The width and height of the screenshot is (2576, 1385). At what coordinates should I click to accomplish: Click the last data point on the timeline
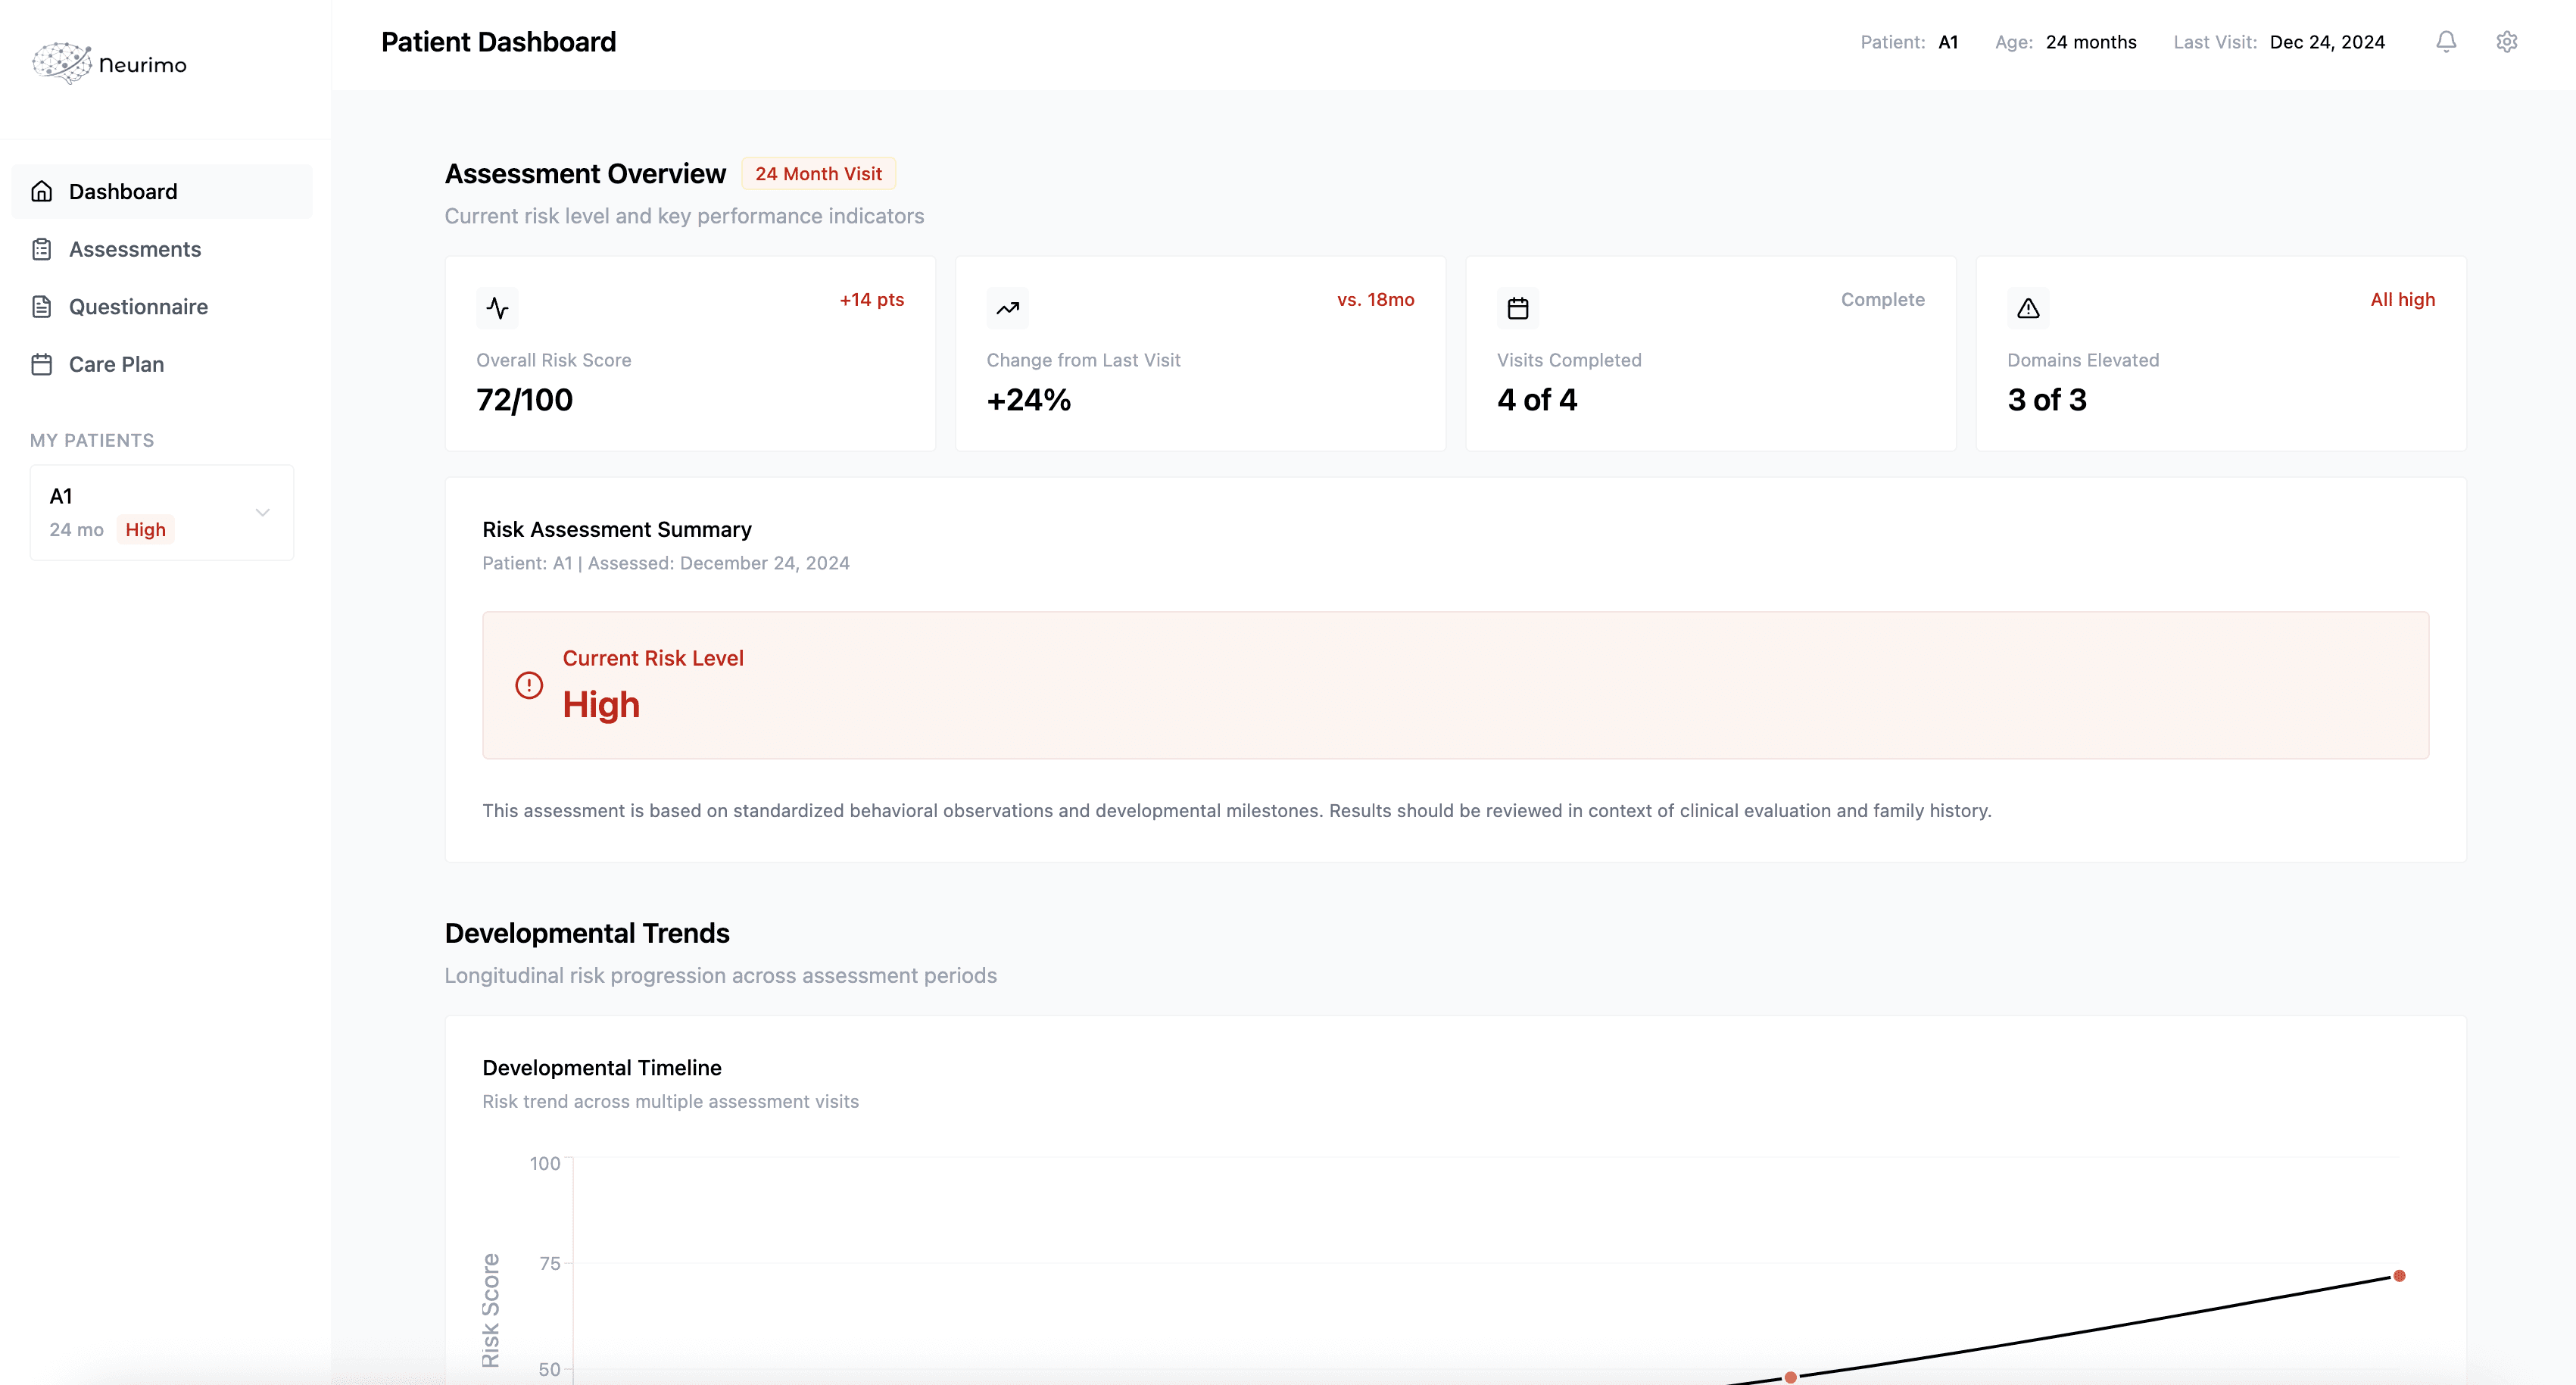[2399, 1276]
